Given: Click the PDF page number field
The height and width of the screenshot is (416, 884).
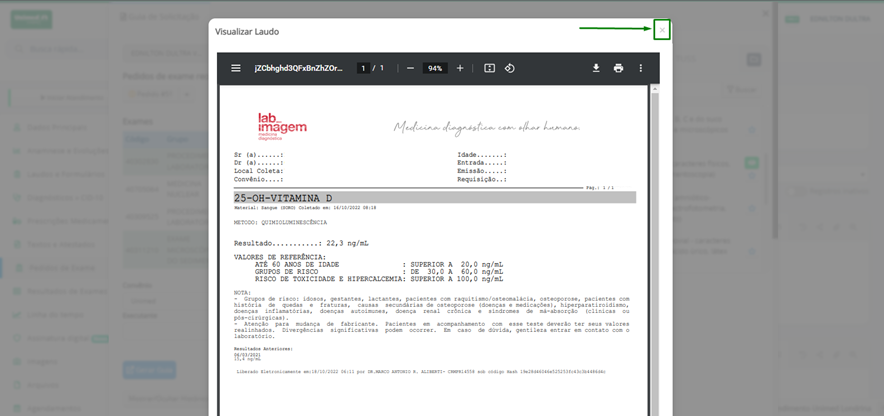Looking at the screenshot, I should coord(363,68).
